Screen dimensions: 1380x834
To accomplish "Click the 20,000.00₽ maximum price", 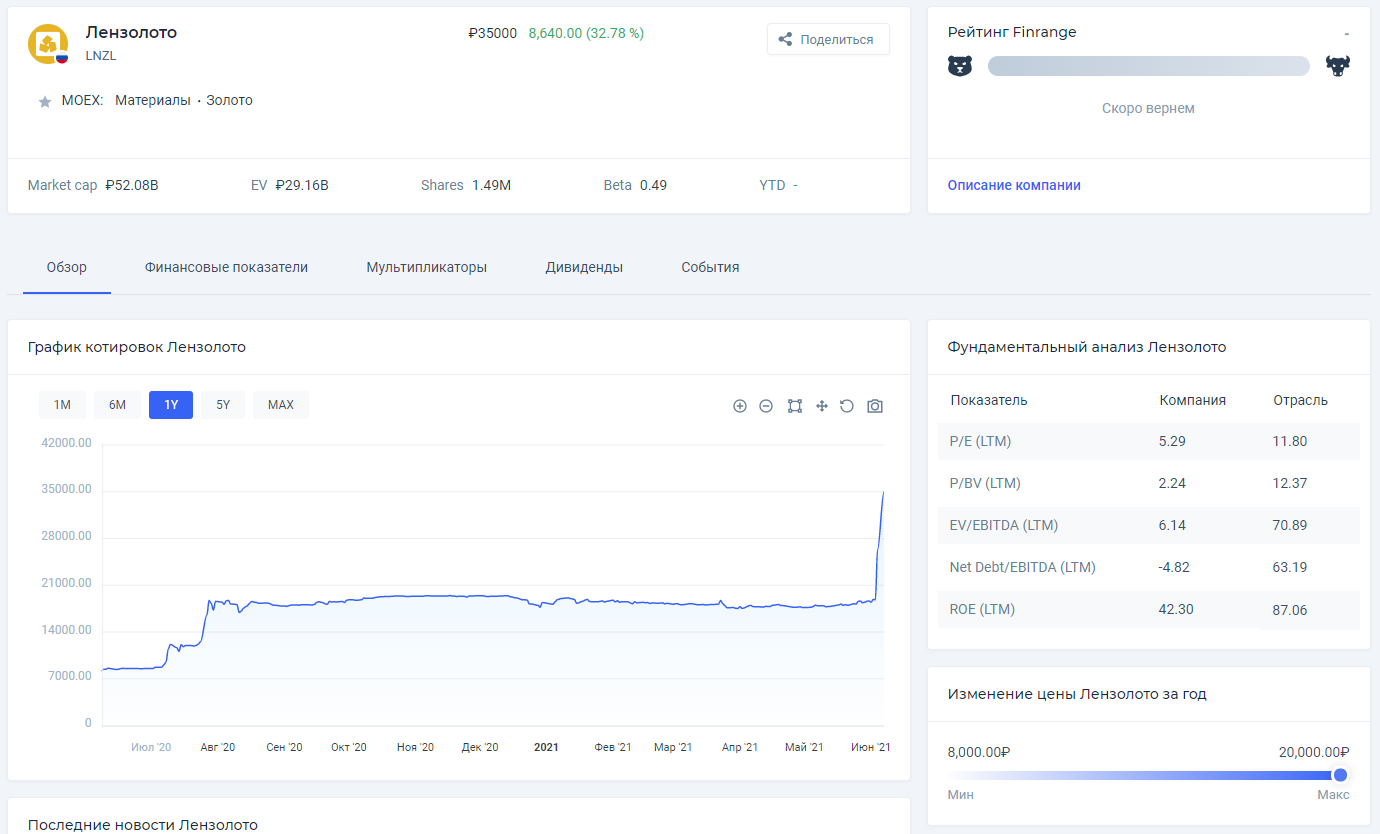I will tap(1314, 752).
